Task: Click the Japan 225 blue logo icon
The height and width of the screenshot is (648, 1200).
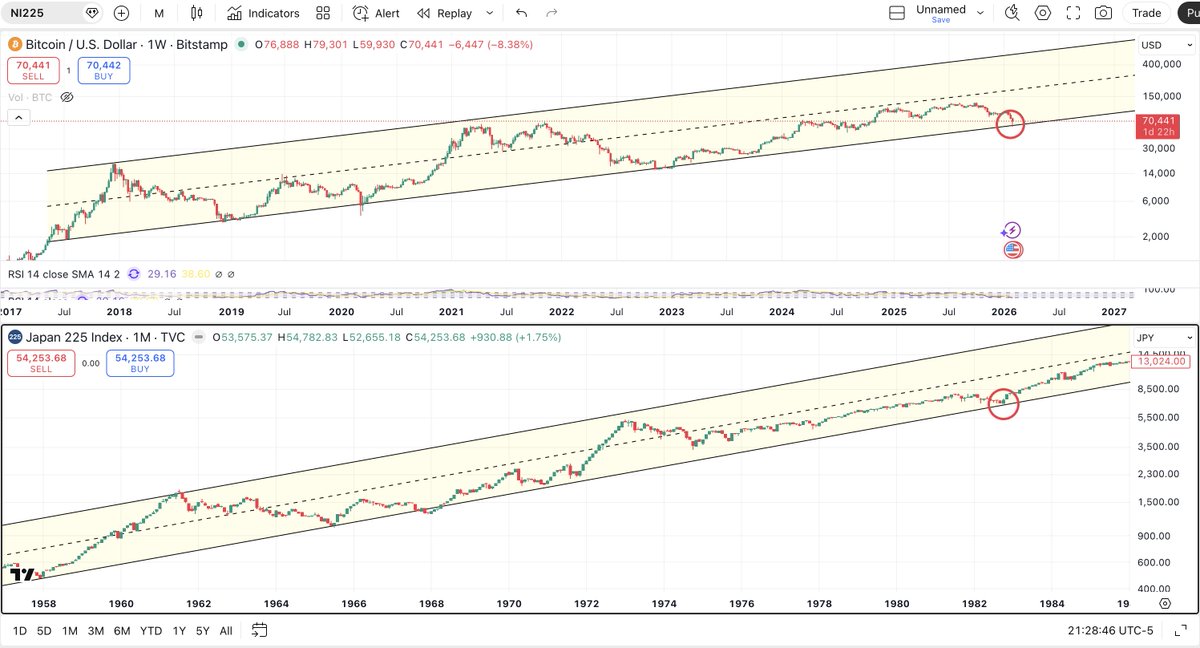Action: [15, 337]
